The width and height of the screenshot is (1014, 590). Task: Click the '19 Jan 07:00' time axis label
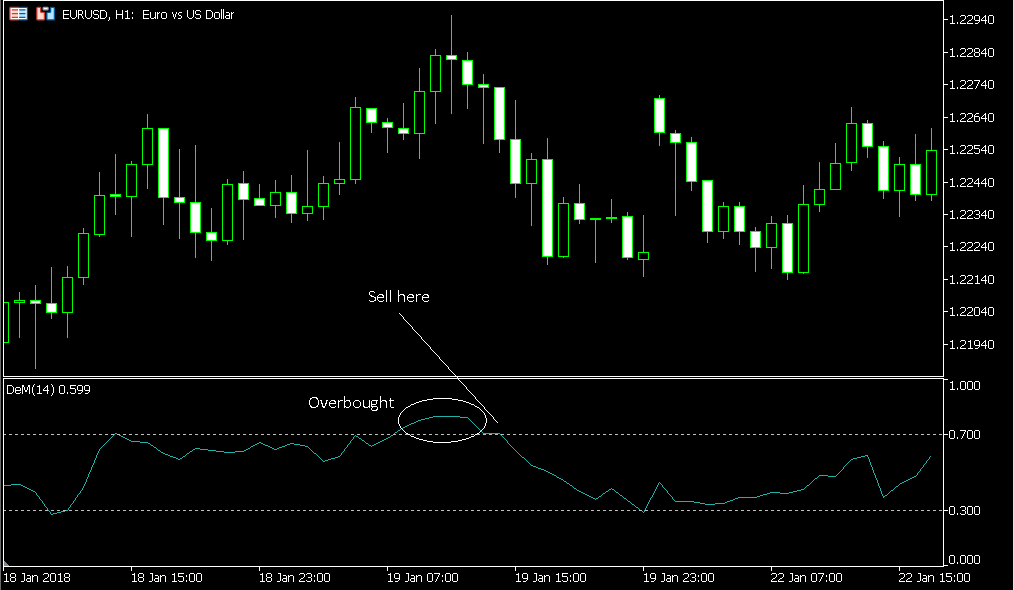pyautogui.click(x=423, y=578)
